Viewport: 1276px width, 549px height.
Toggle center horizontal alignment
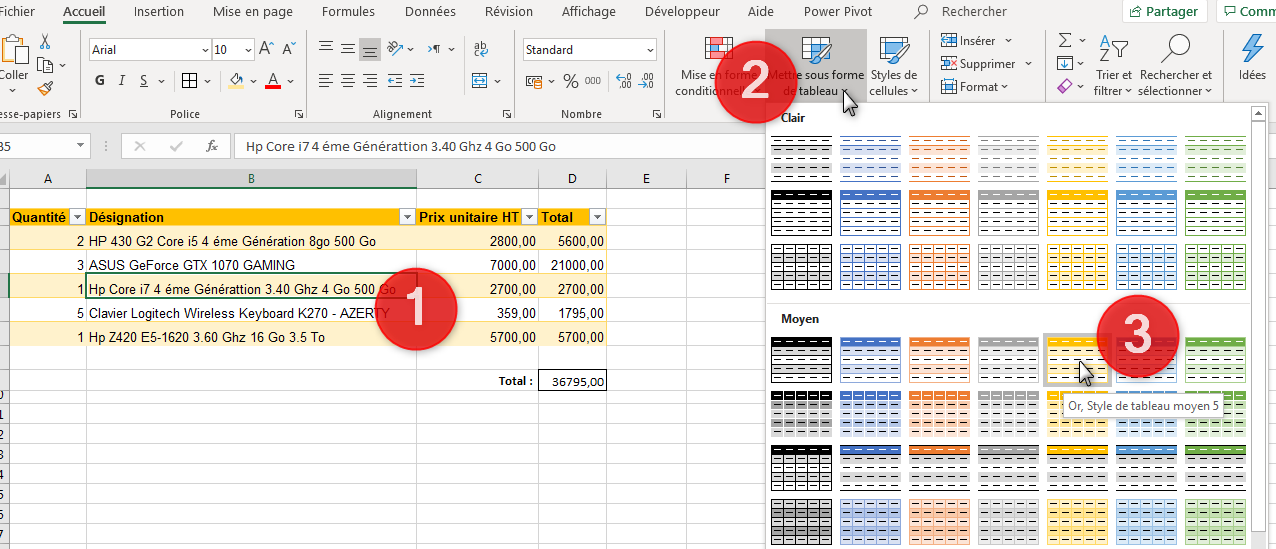[348, 80]
